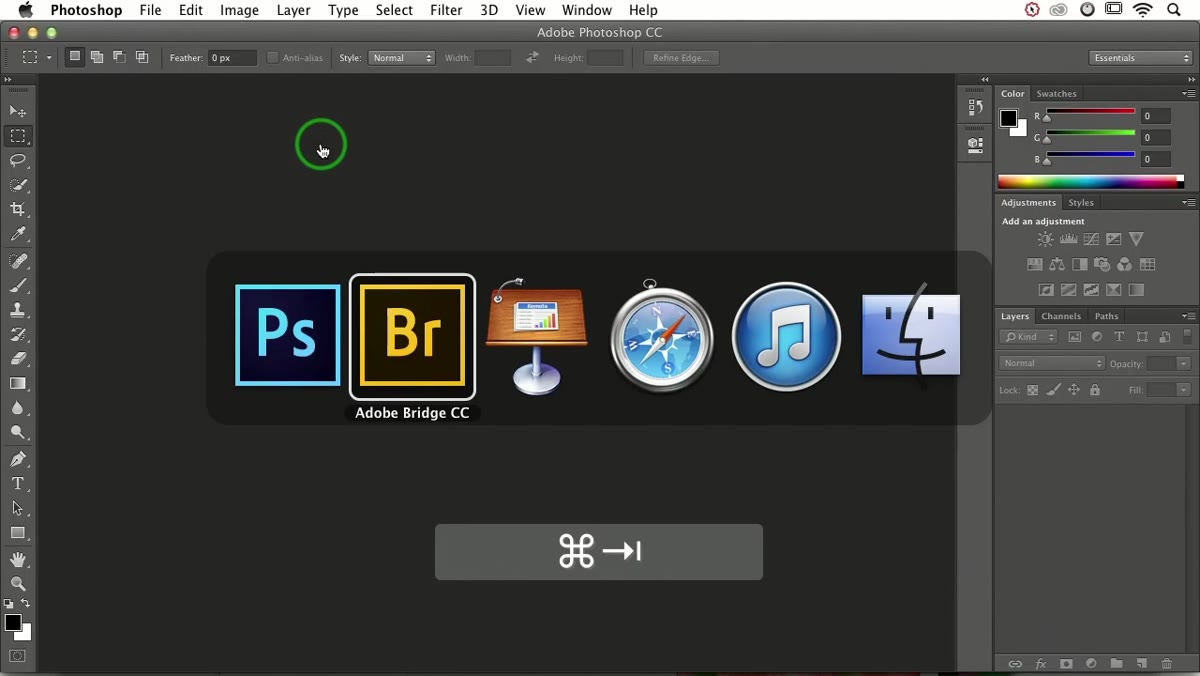
Task: Toggle lock position icon
Action: click(1074, 390)
